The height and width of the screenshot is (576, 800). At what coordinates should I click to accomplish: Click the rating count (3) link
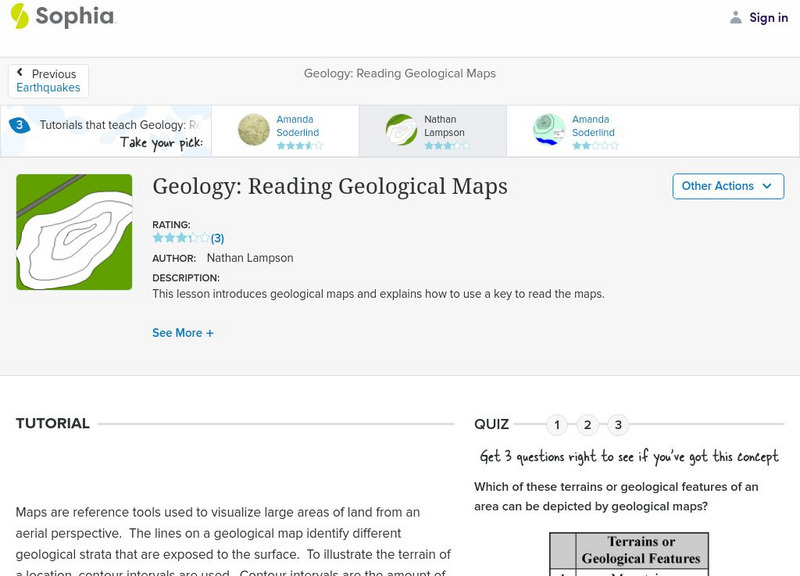[x=217, y=238]
